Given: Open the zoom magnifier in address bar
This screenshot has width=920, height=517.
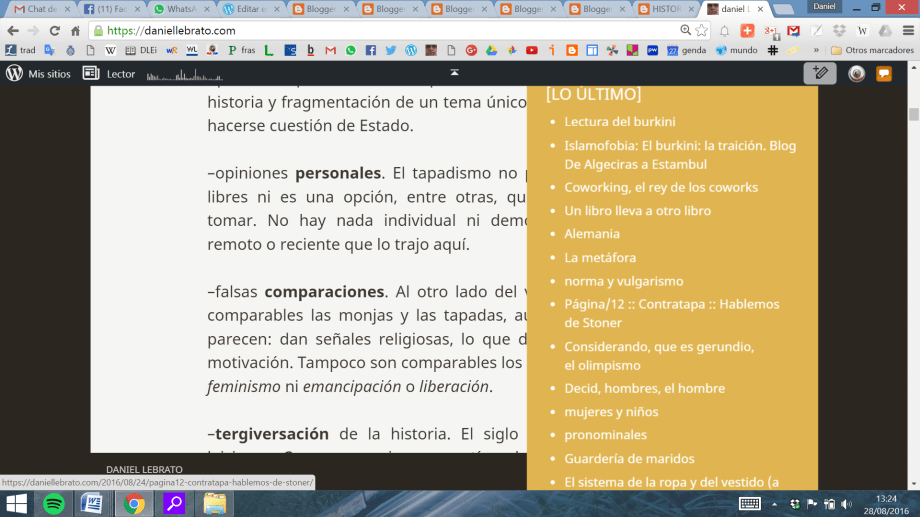Looking at the screenshot, I should 685,31.
